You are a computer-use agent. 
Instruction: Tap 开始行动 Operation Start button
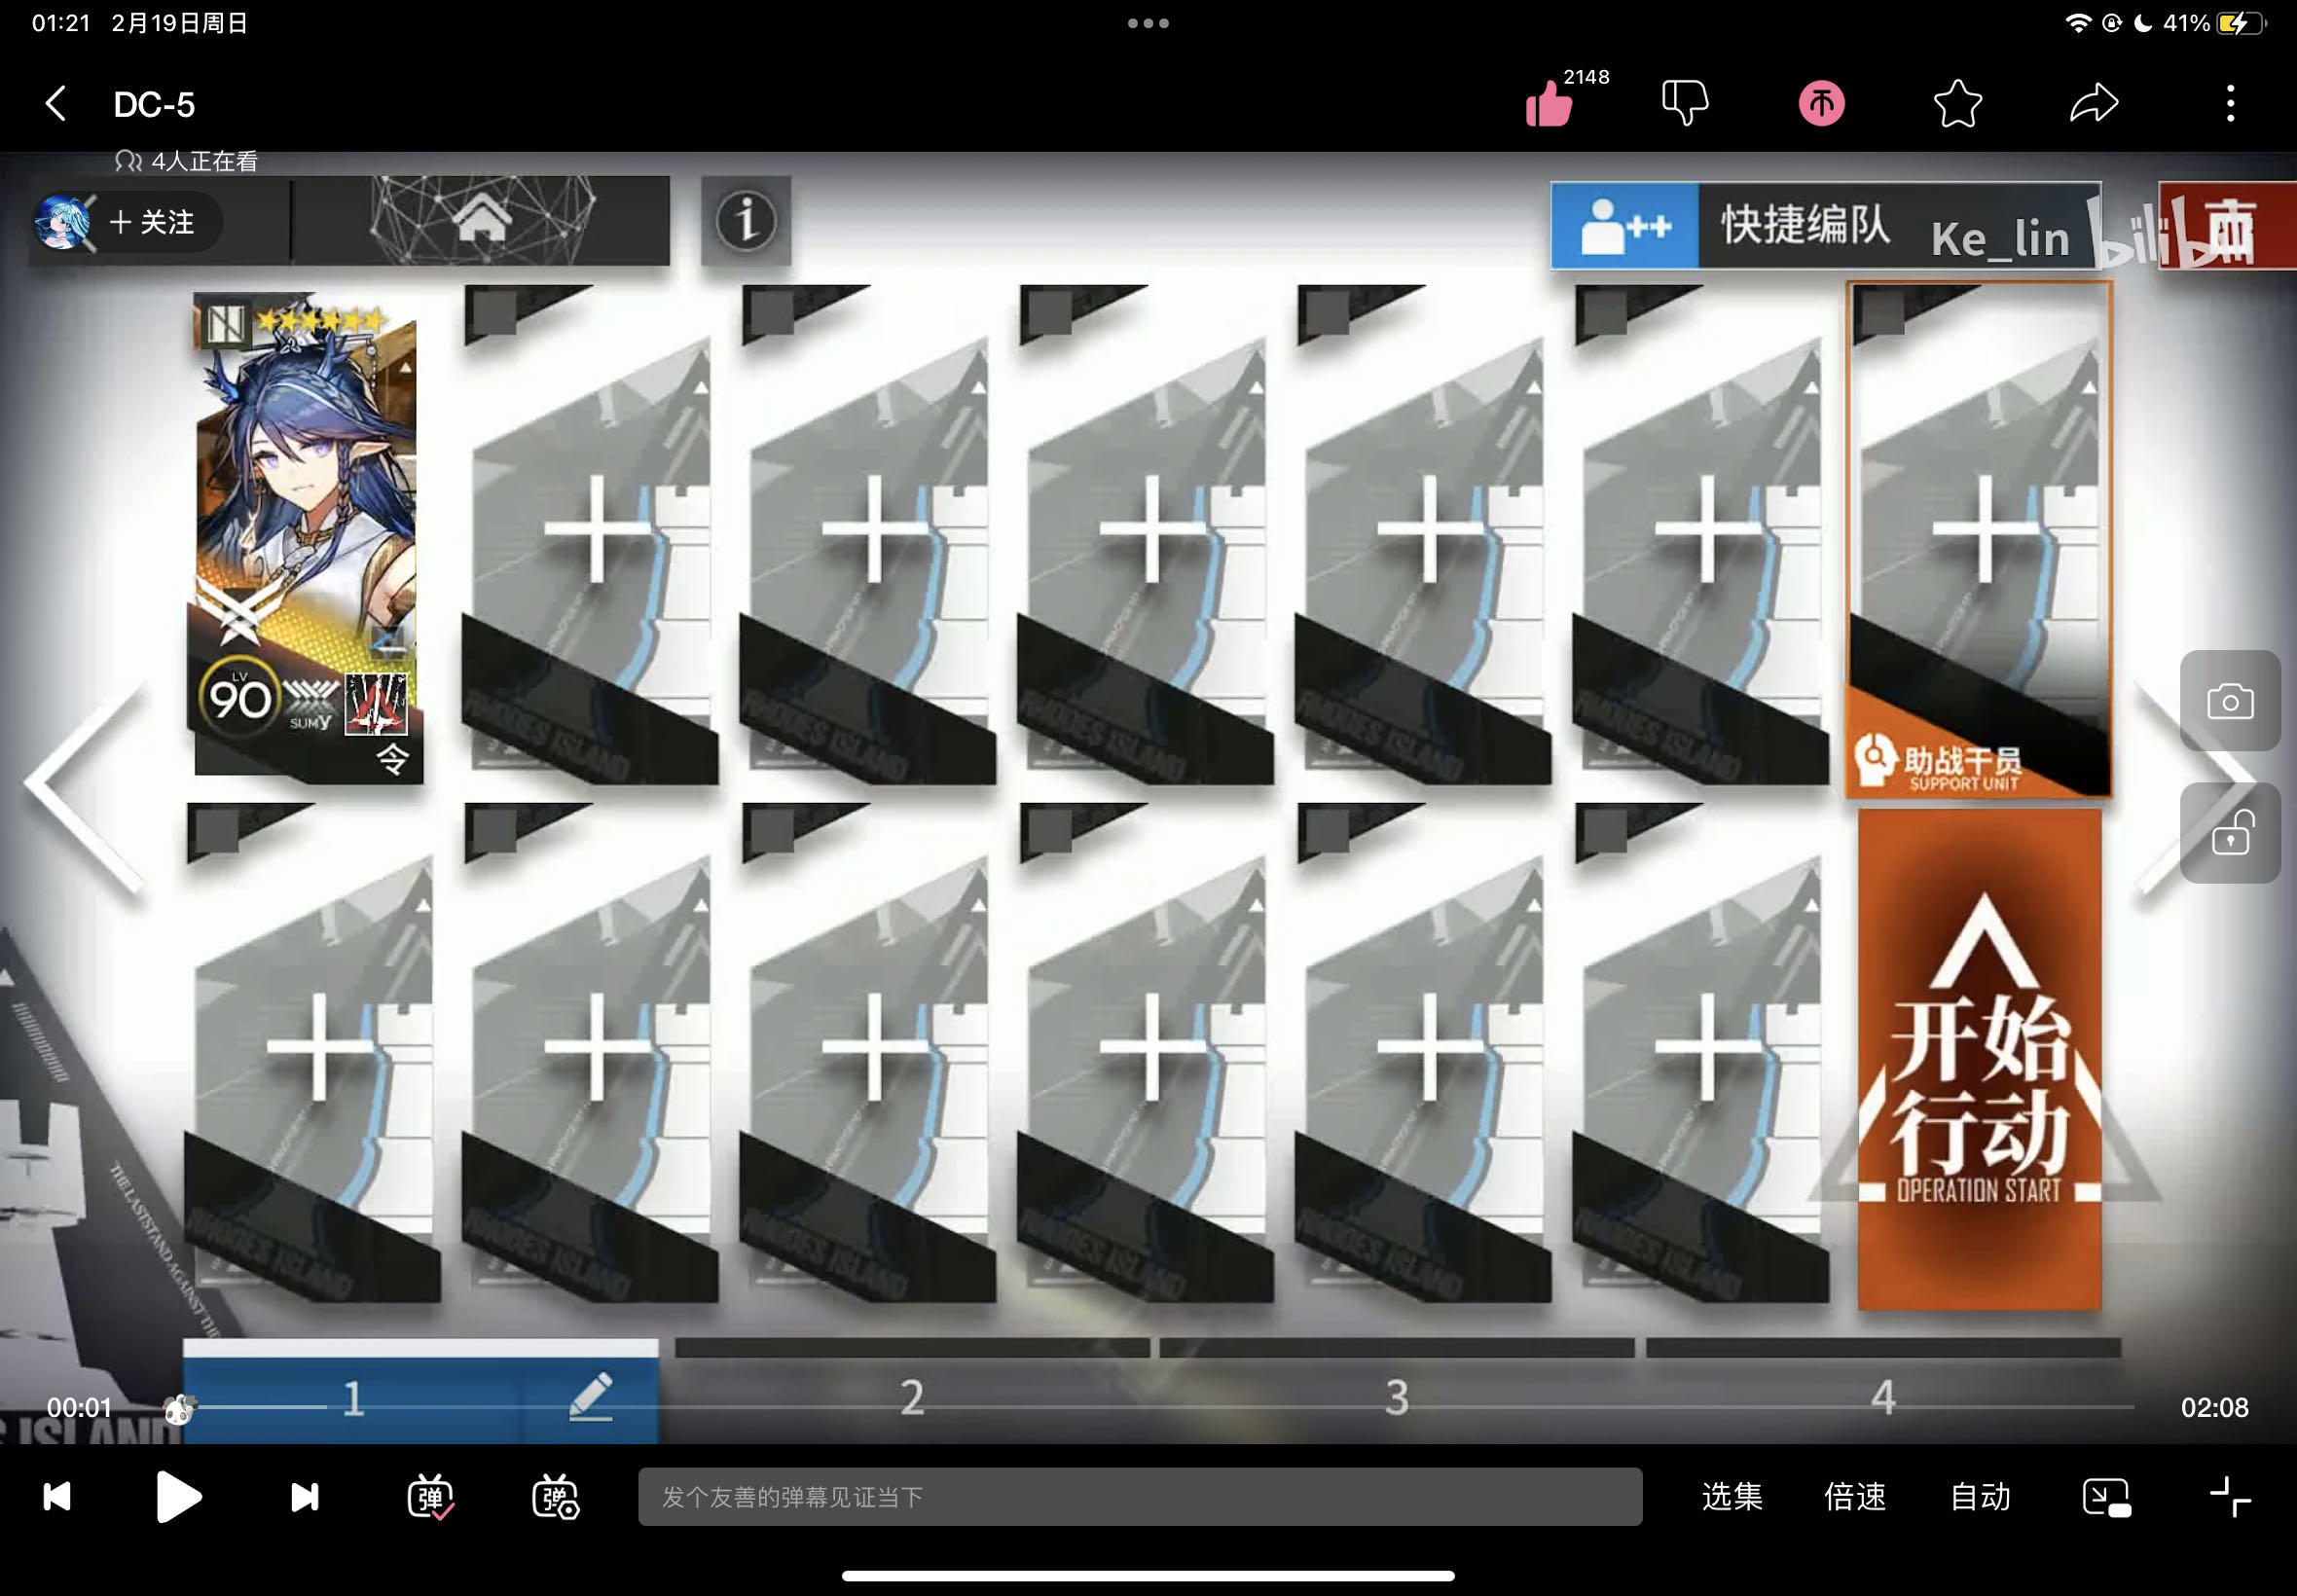[1979, 1059]
